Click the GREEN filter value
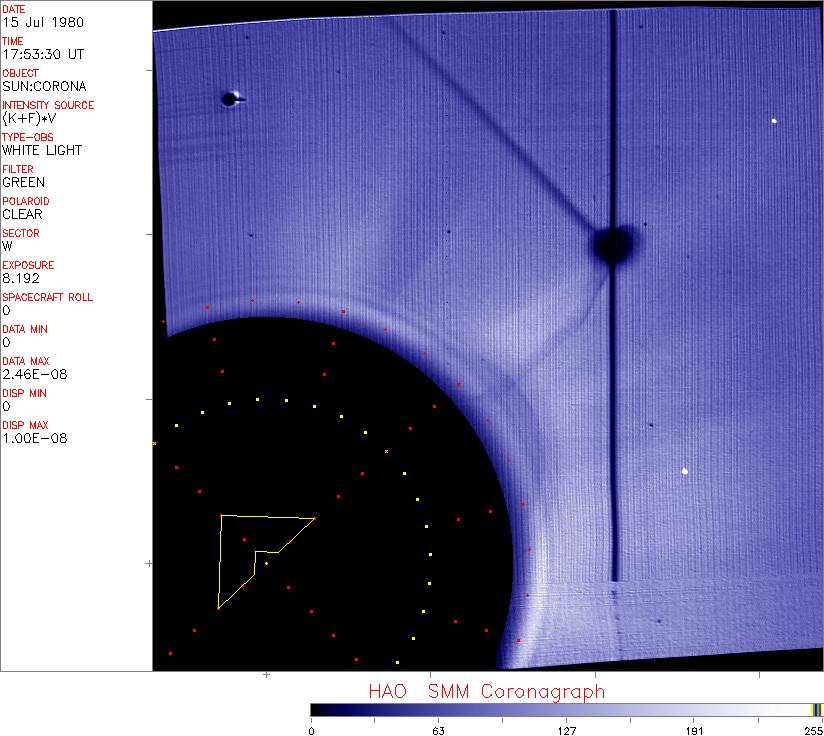Screen dimensions: 824x736 point(23,182)
